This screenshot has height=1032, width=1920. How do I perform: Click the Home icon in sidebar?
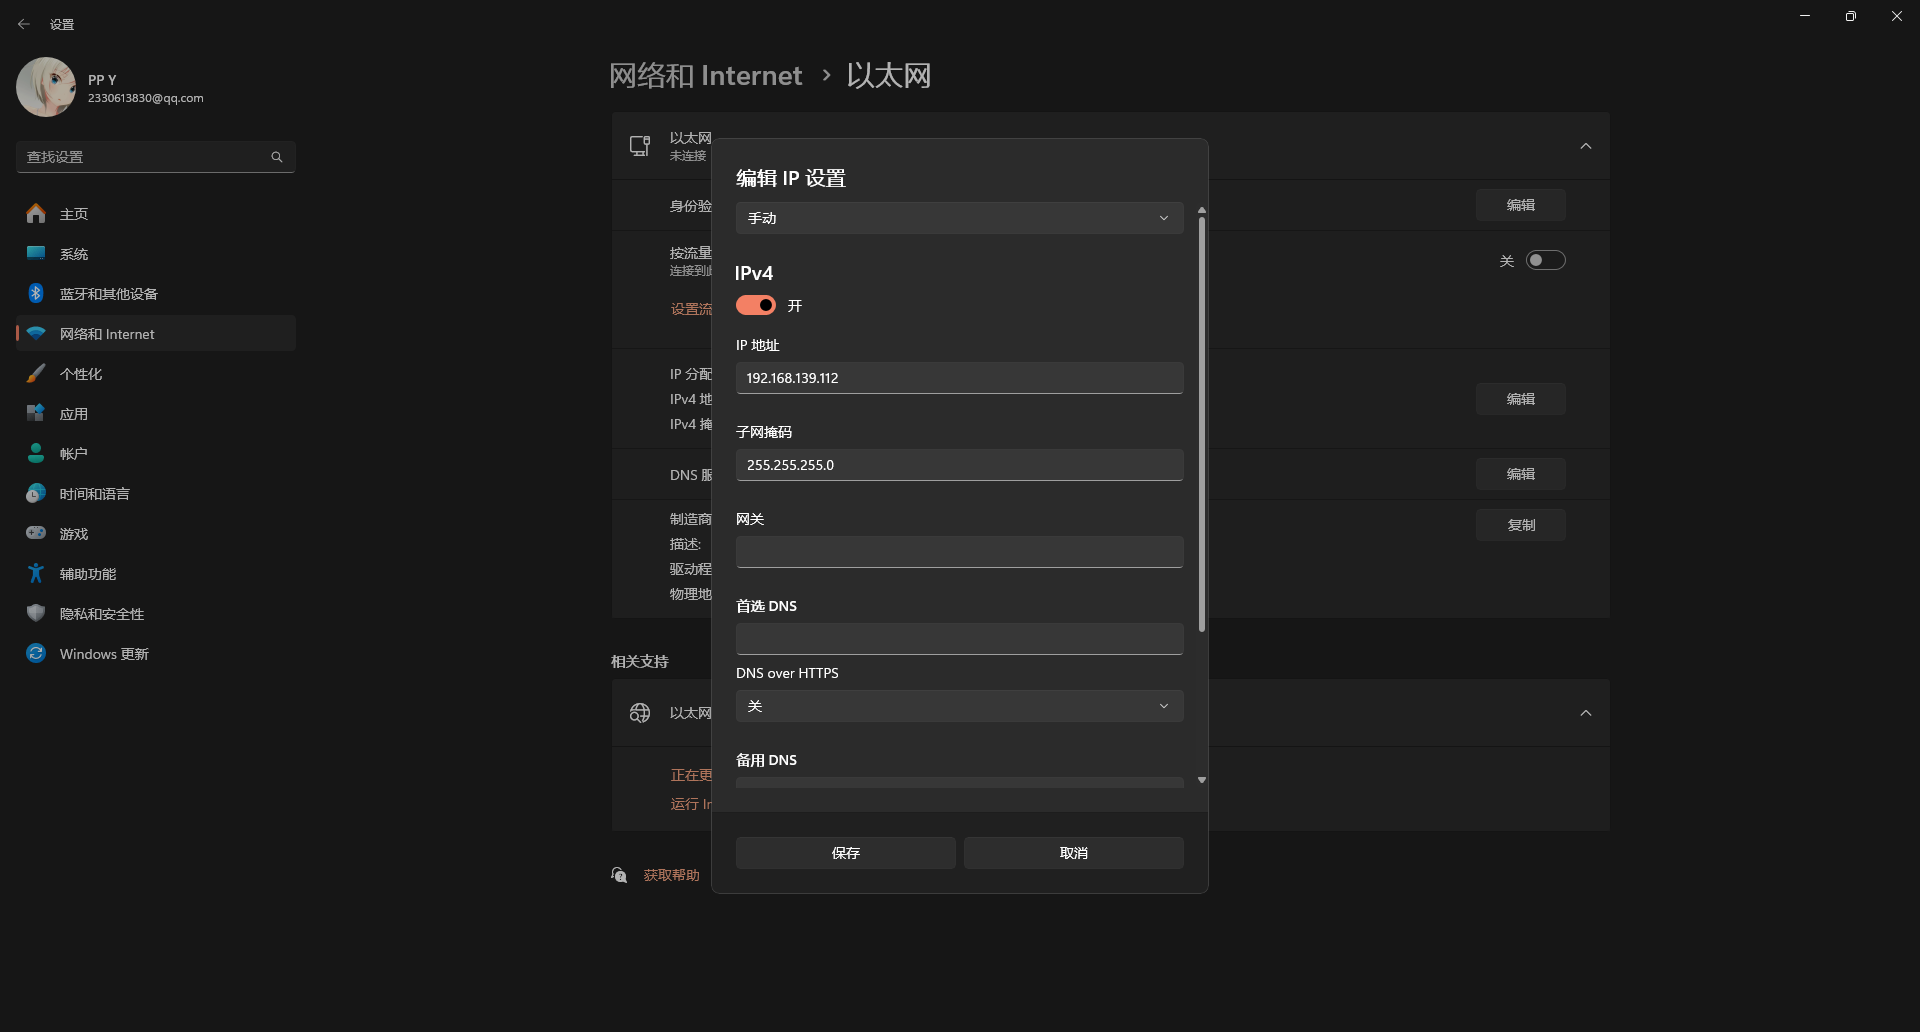36,214
